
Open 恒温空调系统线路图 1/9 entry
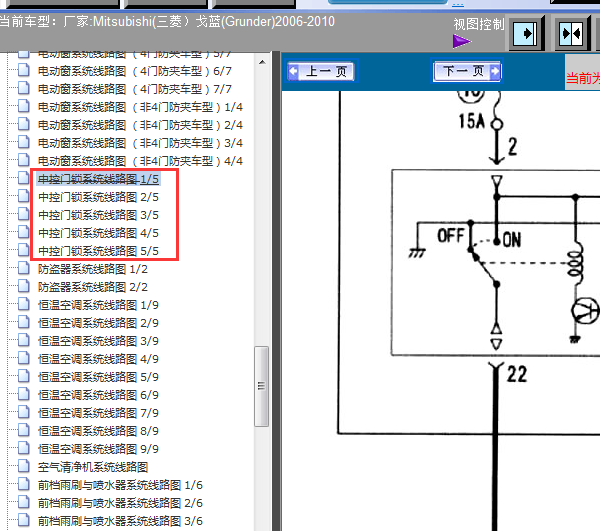(98, 305)
